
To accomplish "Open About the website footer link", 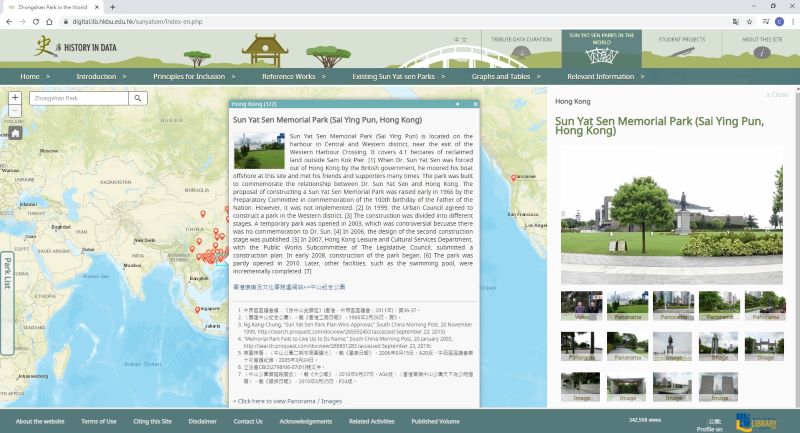I will coord(40,422).
